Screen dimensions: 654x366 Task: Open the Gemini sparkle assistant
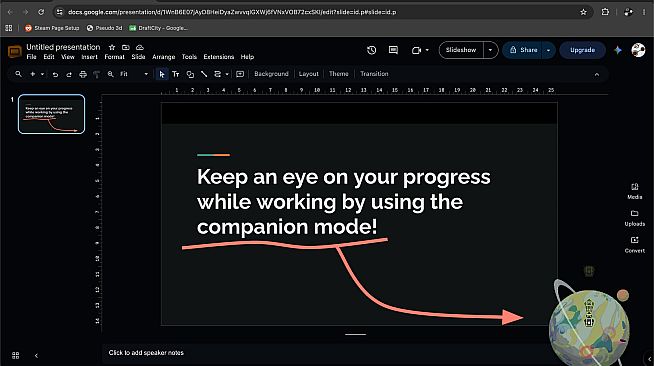618,50
